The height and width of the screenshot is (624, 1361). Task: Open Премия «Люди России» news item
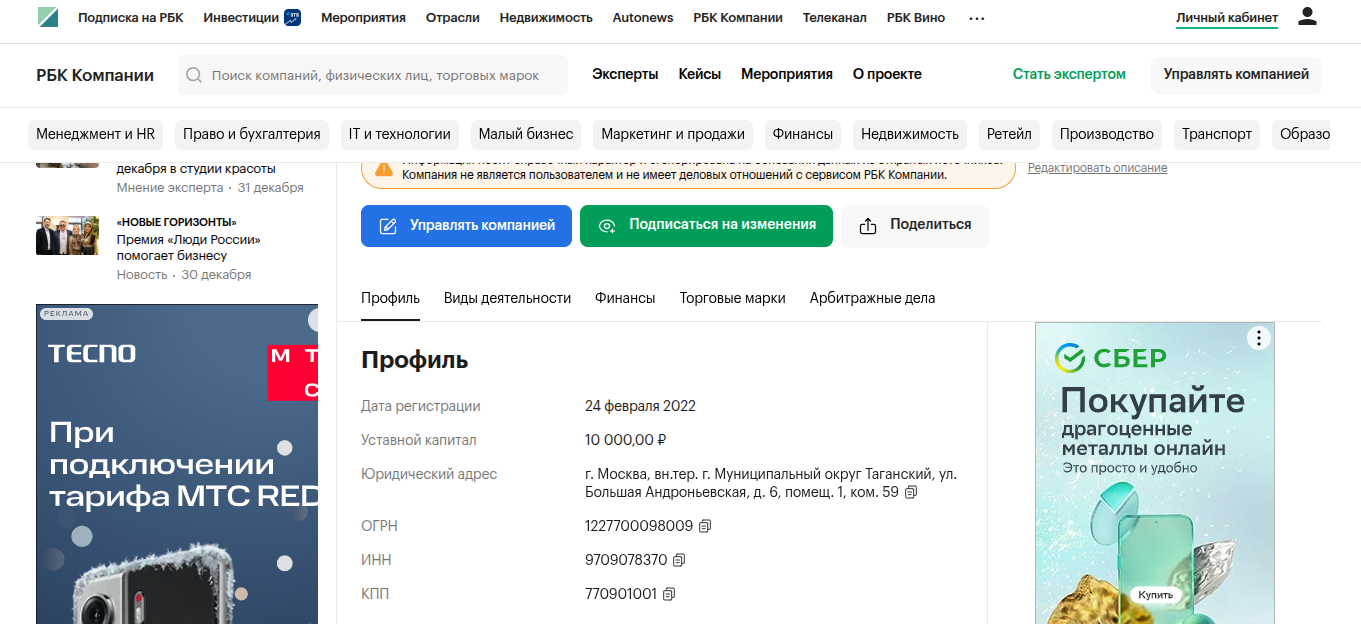point(188,248)
